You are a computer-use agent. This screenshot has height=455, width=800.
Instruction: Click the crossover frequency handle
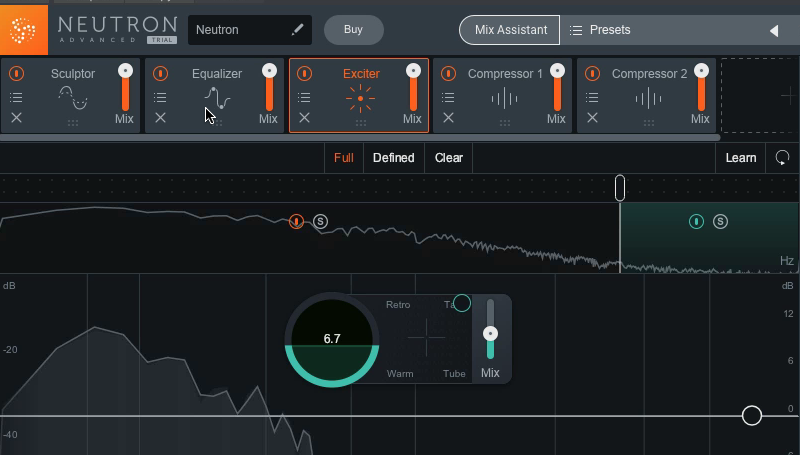coord(620,188)
